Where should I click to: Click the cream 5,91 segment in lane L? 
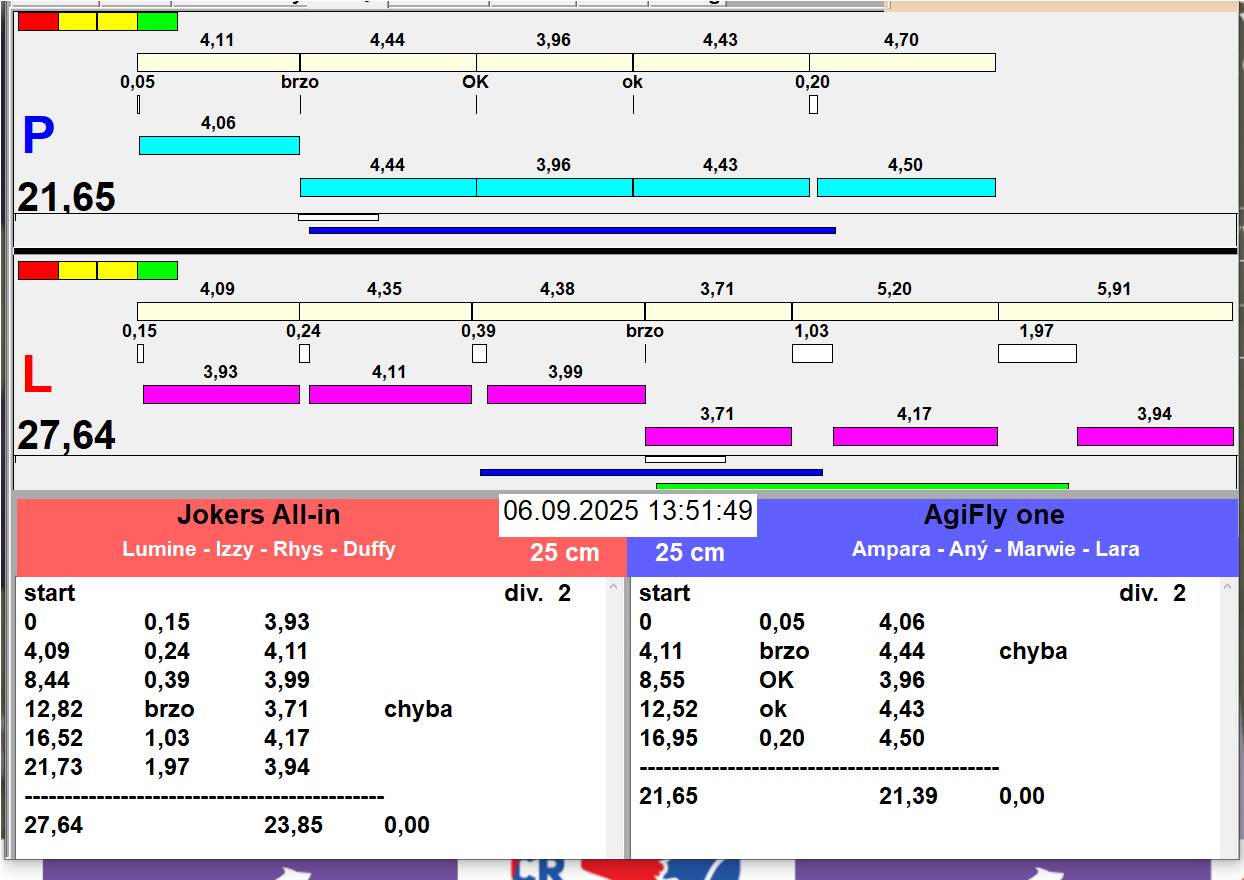[1115, 311]
